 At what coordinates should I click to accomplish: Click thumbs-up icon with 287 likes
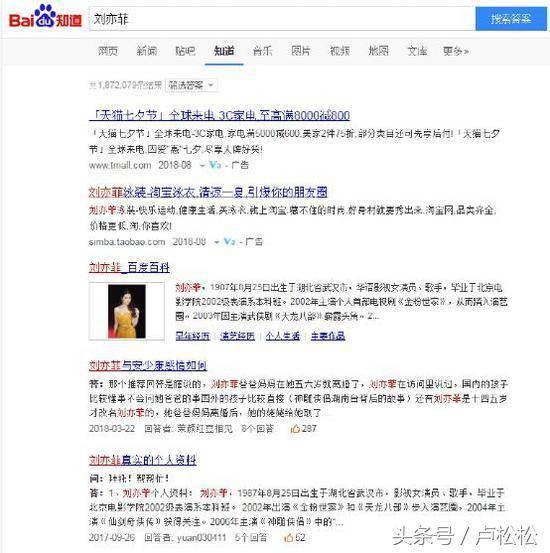pyautogui.click(x=295, y=429)
